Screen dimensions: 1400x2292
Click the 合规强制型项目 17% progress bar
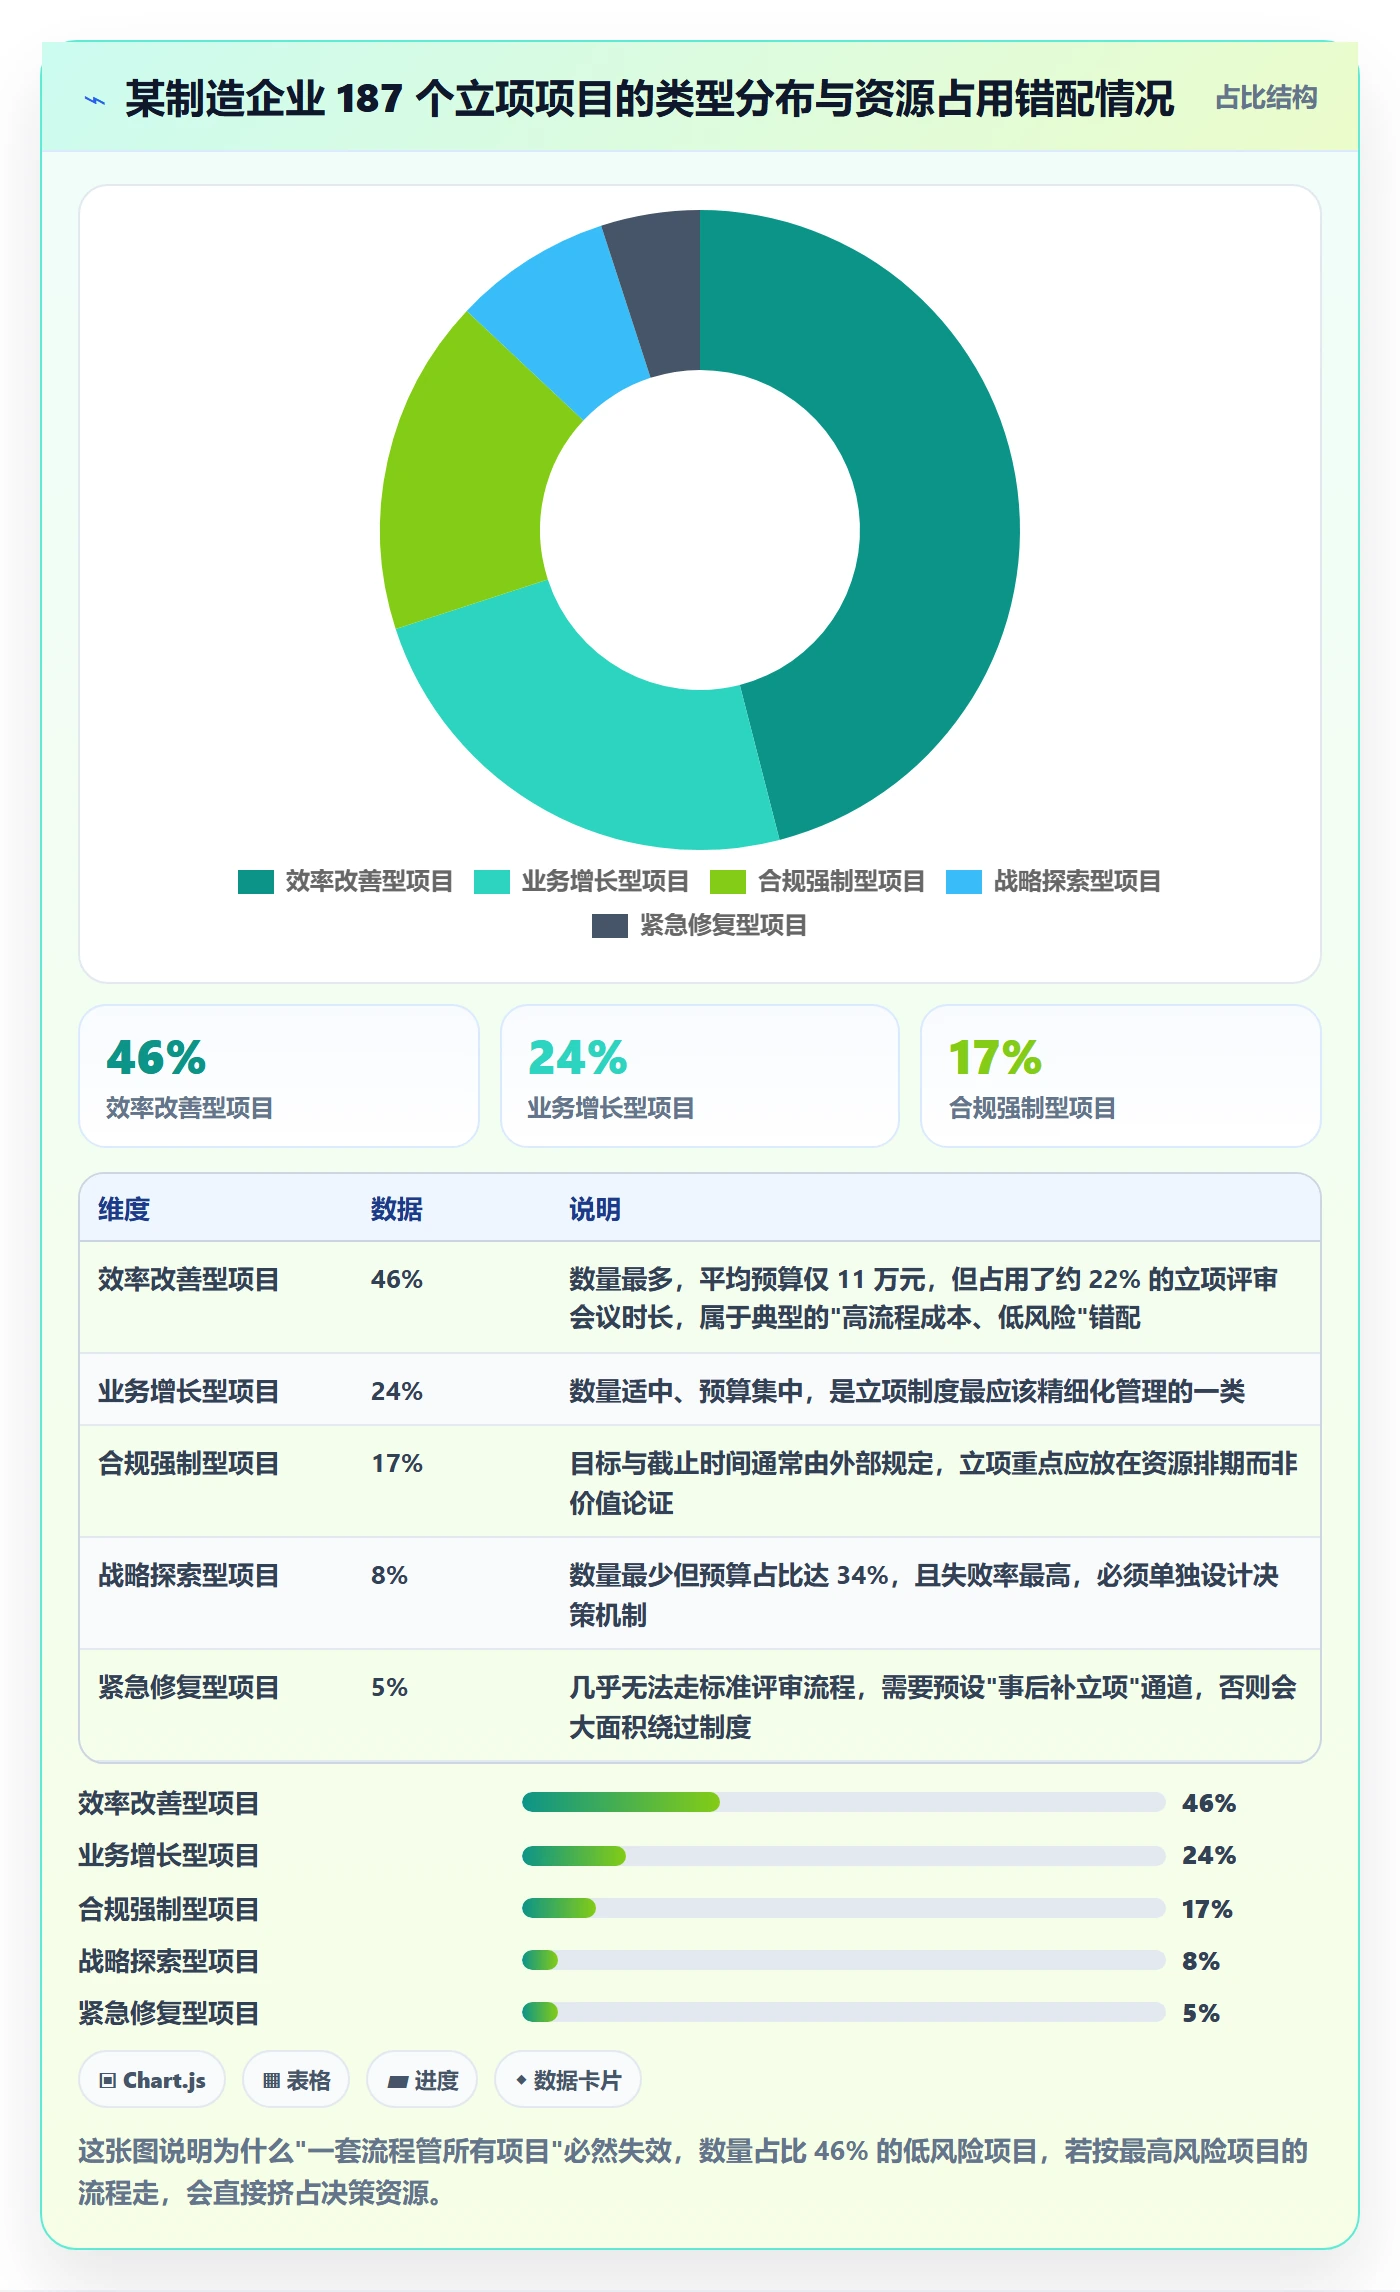coord(843,1908)
